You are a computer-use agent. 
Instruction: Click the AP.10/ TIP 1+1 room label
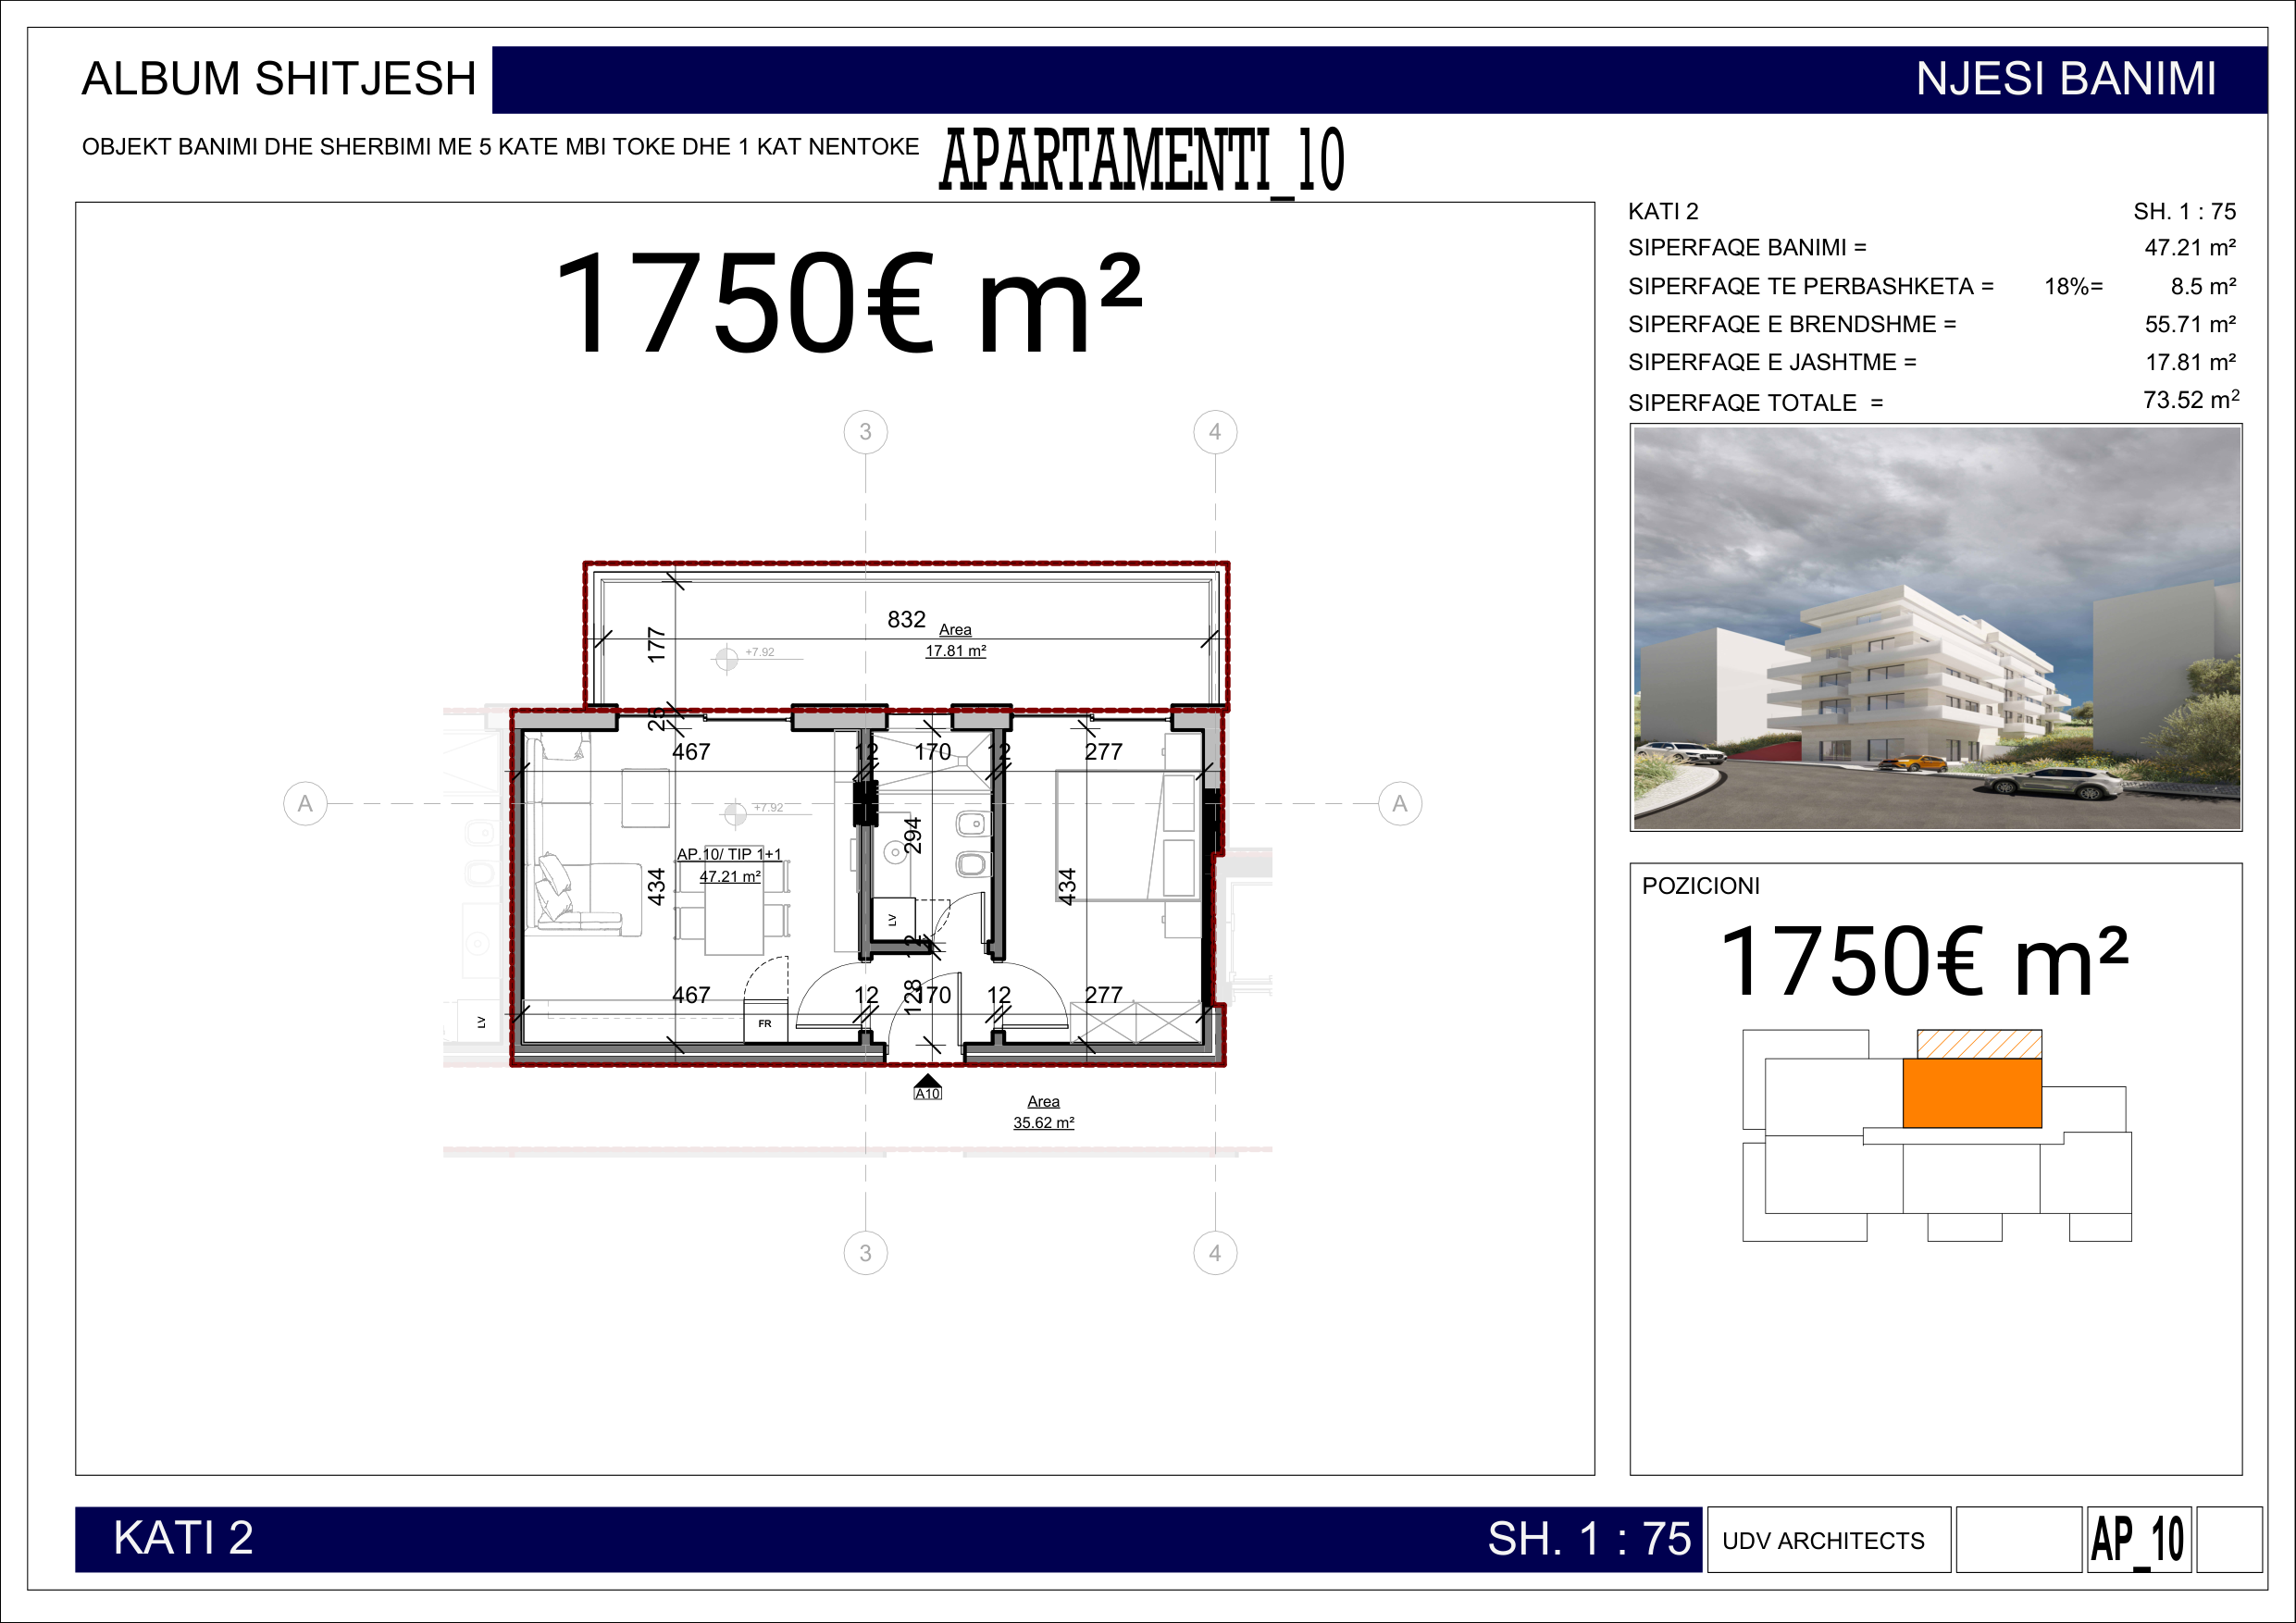(x=729, y=854)
